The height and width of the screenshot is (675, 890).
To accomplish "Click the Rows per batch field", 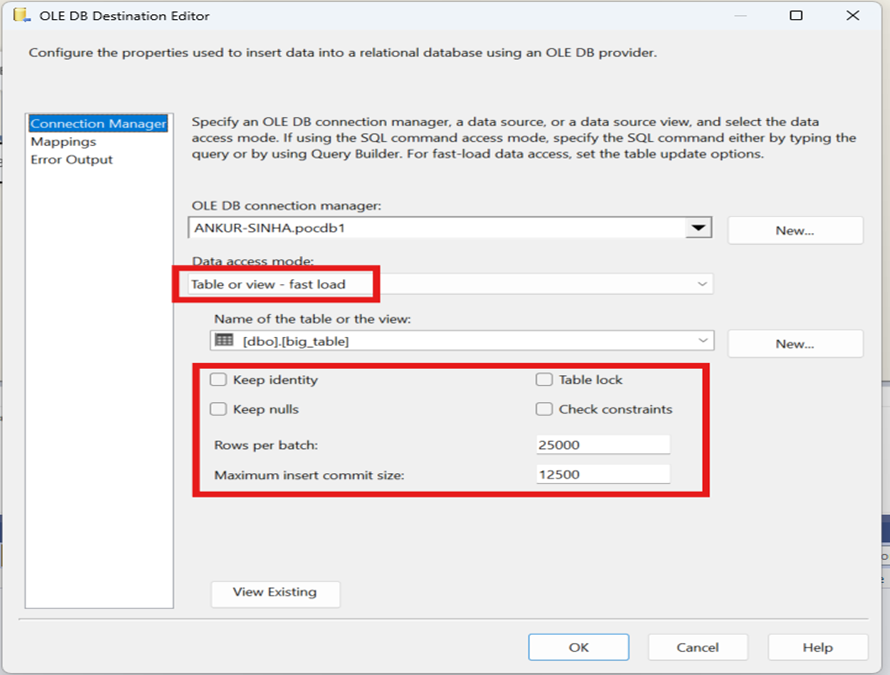I will point(602,445).
